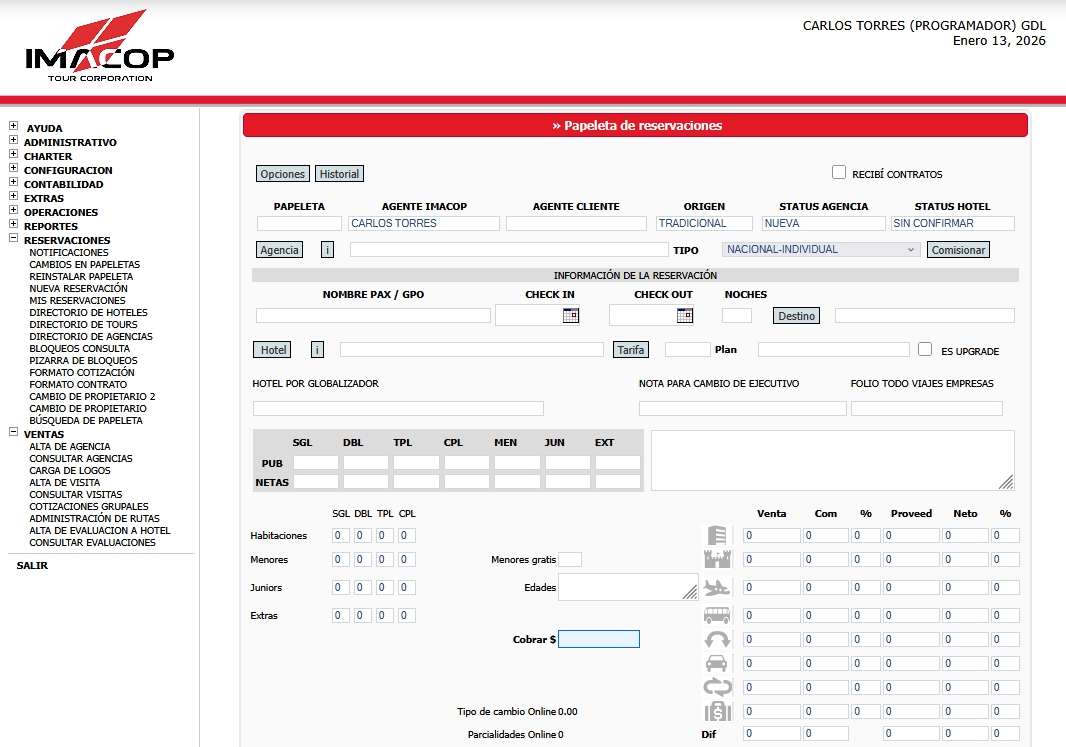Image resolution: width=1066 pixels, height=747 pixels.
Task: Select the airplane flight icon
Action: pyautogui.click(x=718, y=587)
